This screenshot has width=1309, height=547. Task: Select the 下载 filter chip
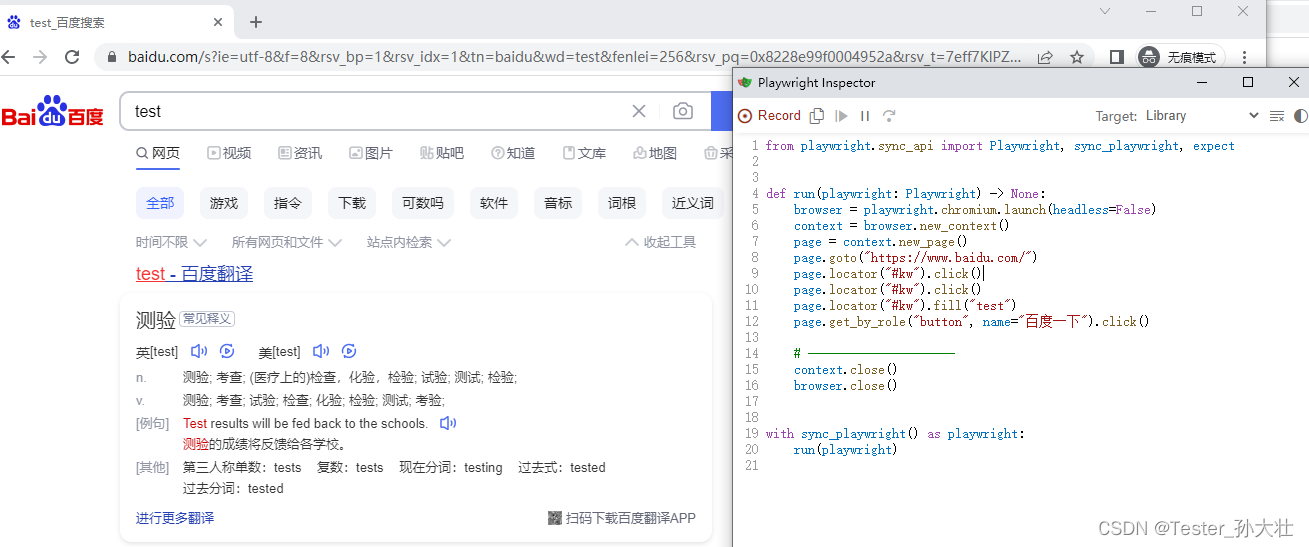352,203
